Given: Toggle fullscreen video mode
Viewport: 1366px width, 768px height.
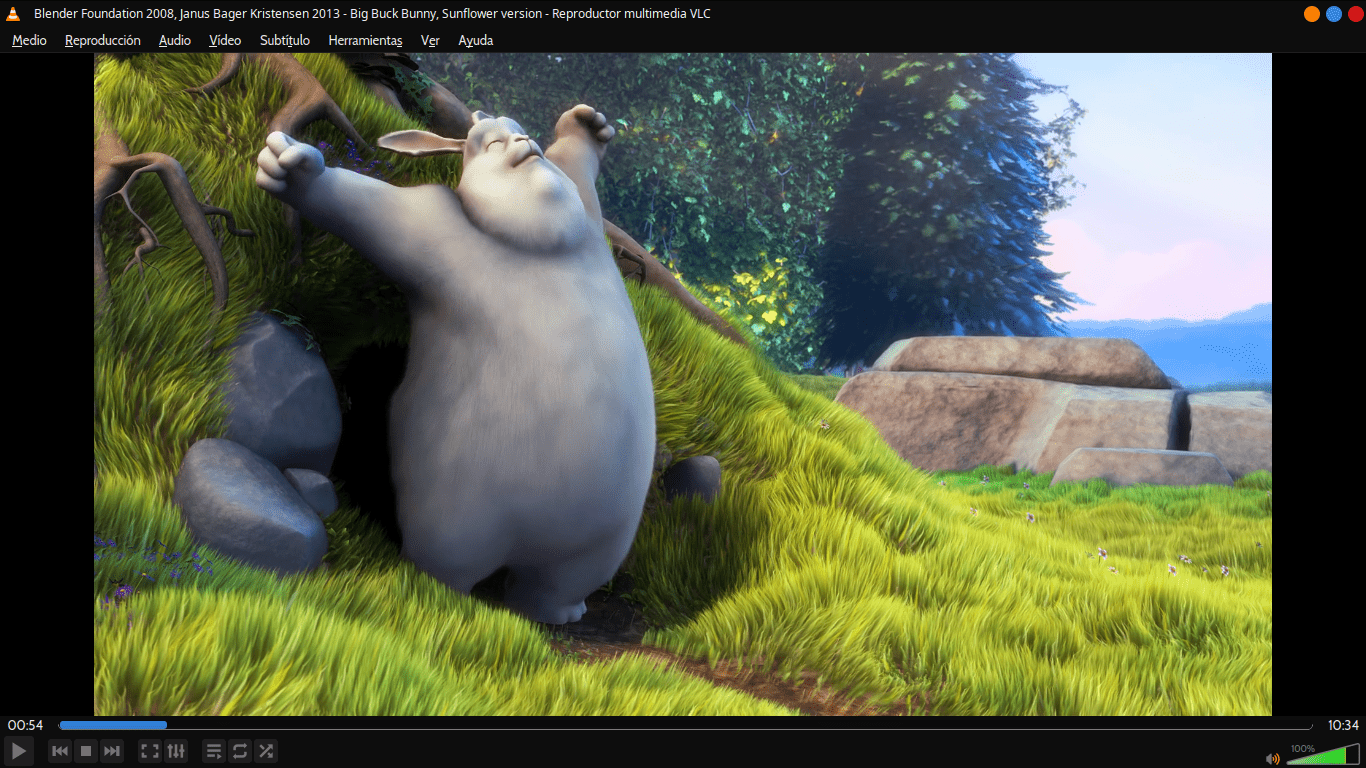Looking at the screenshot, I should (150, 751).
